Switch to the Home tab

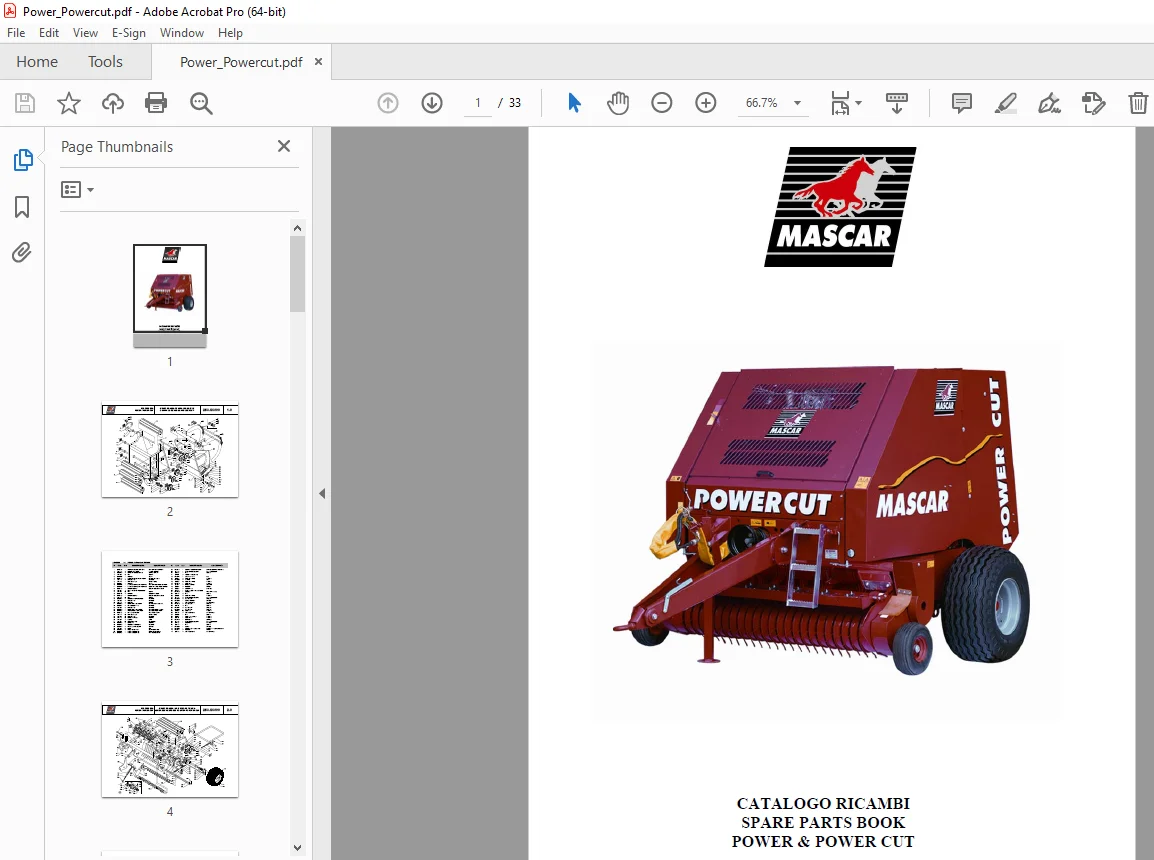[x=37, y=62]
